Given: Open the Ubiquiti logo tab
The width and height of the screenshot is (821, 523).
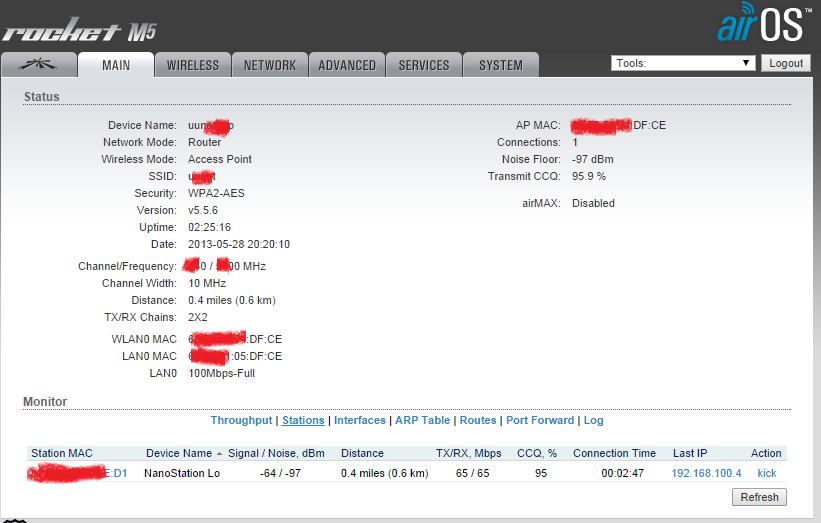Looking at the screenshot, I should pos(39,65).
